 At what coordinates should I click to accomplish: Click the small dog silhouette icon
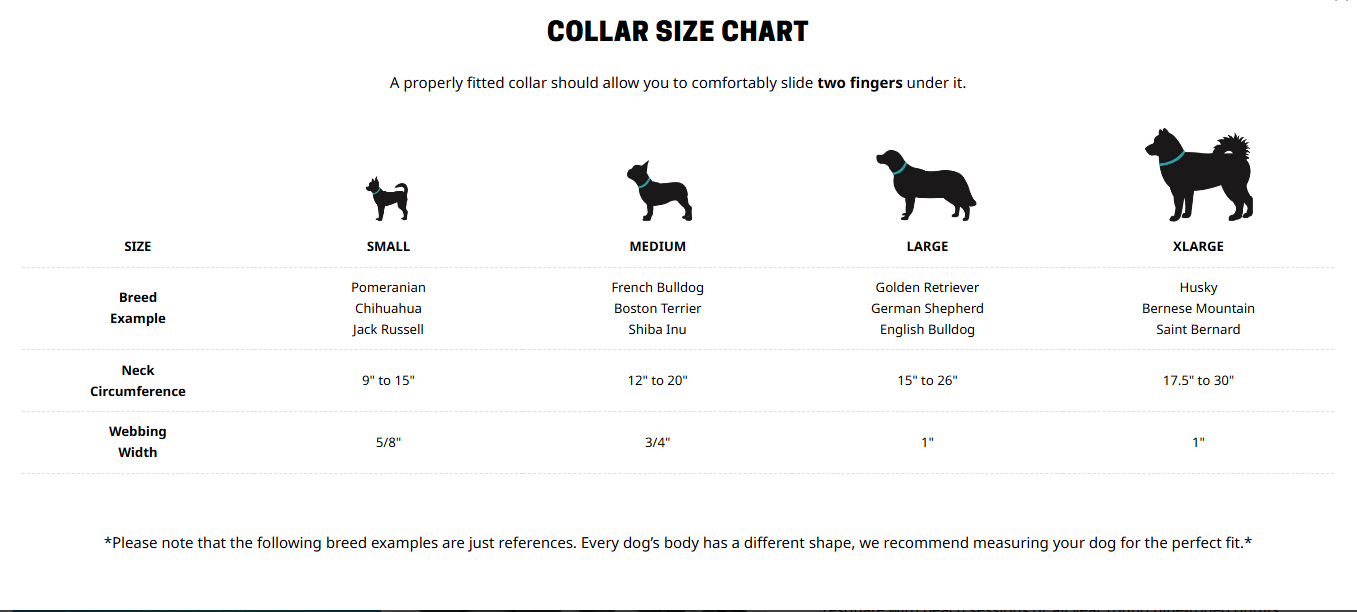(x=387, y=199)
